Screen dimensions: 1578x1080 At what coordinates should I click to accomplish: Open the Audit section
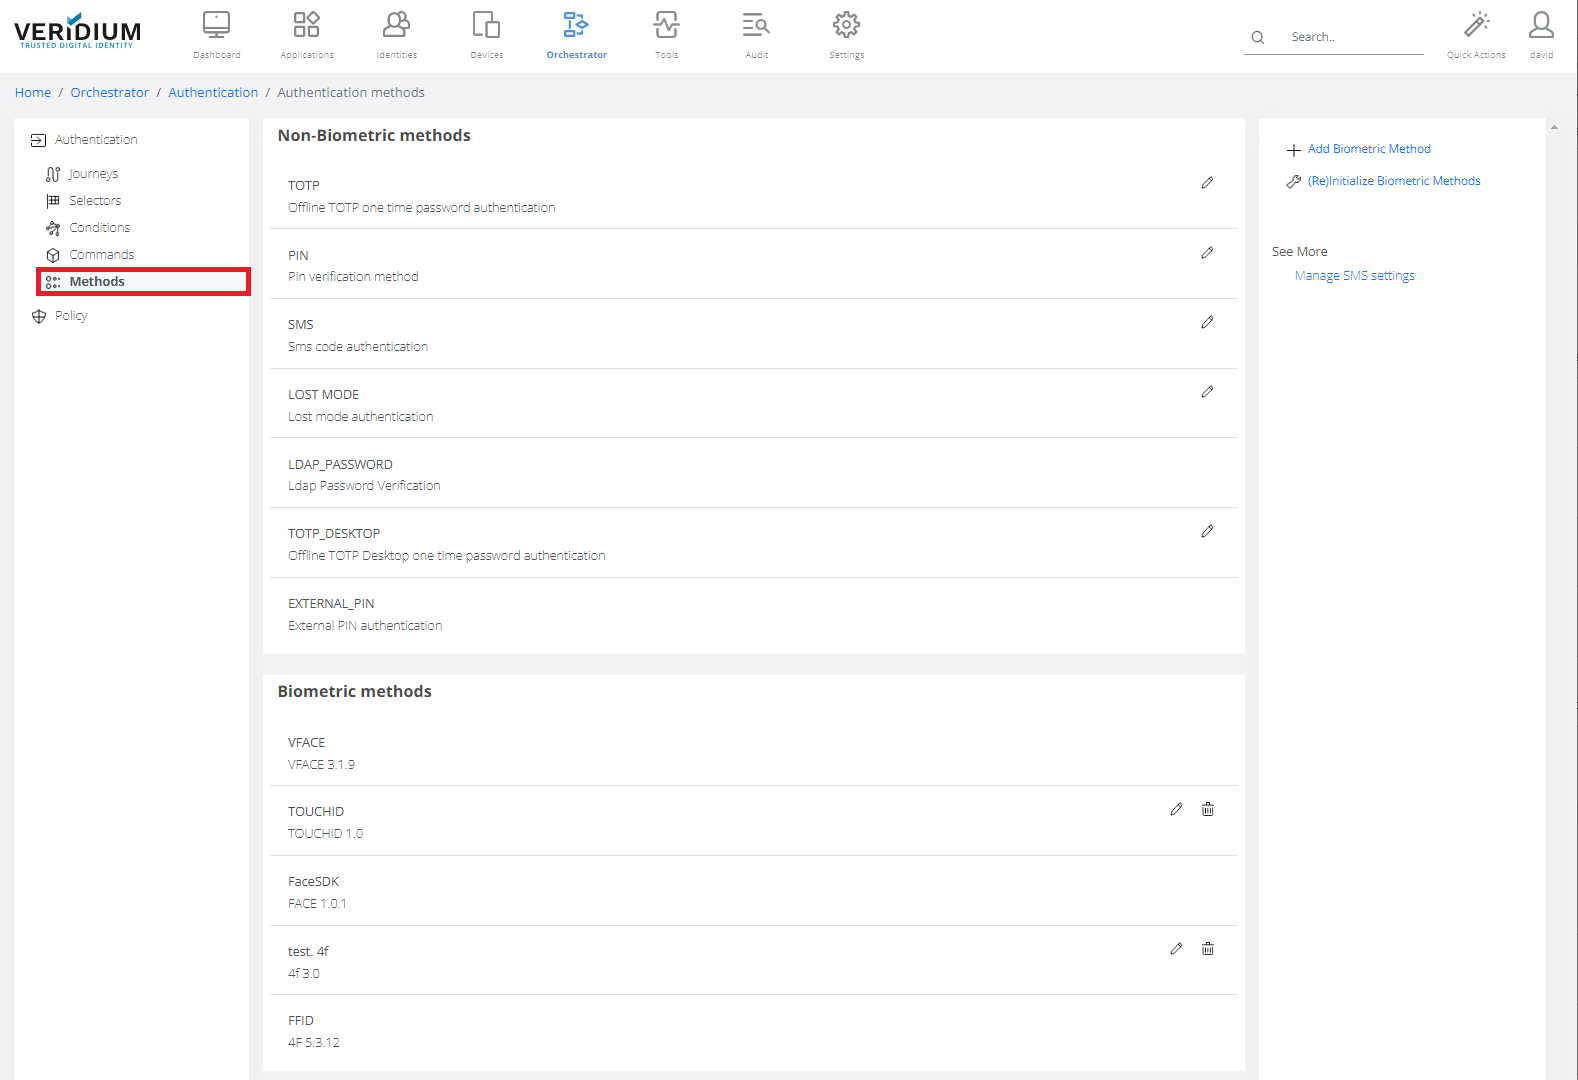click(x=756, y=35)
